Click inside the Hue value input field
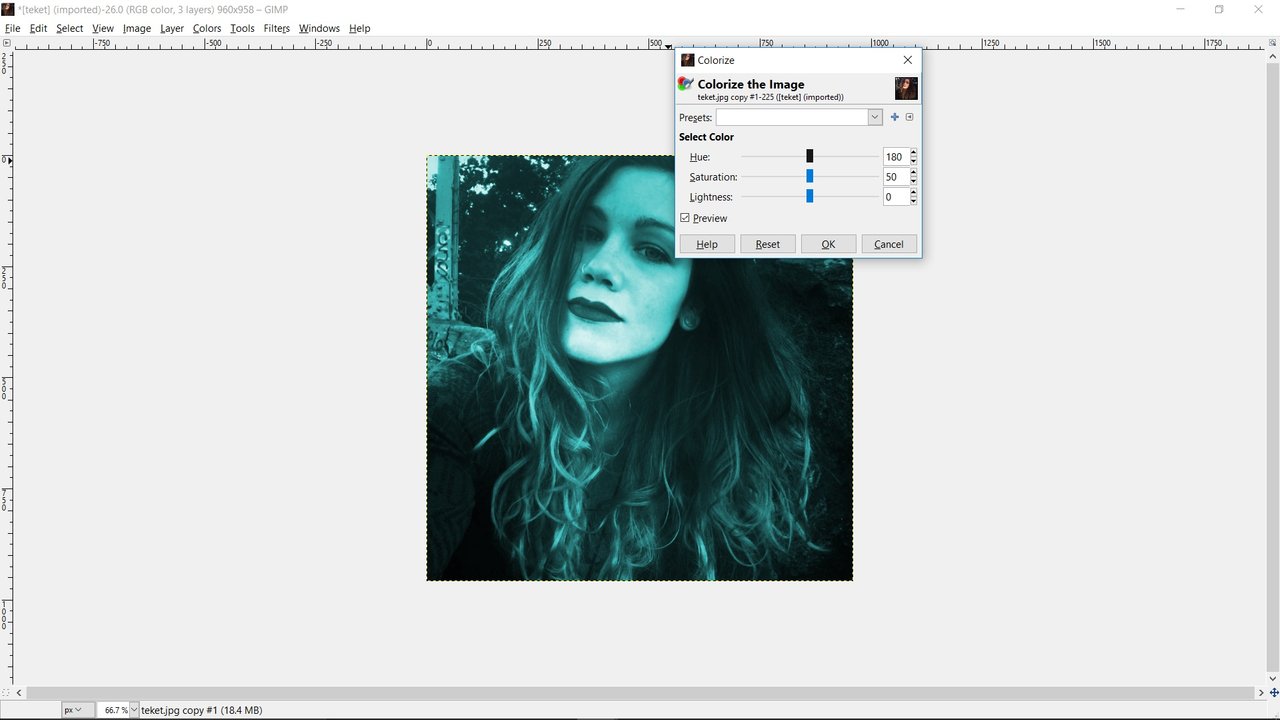This screenshot has width=1280, height=720. [x=895, y=157]
